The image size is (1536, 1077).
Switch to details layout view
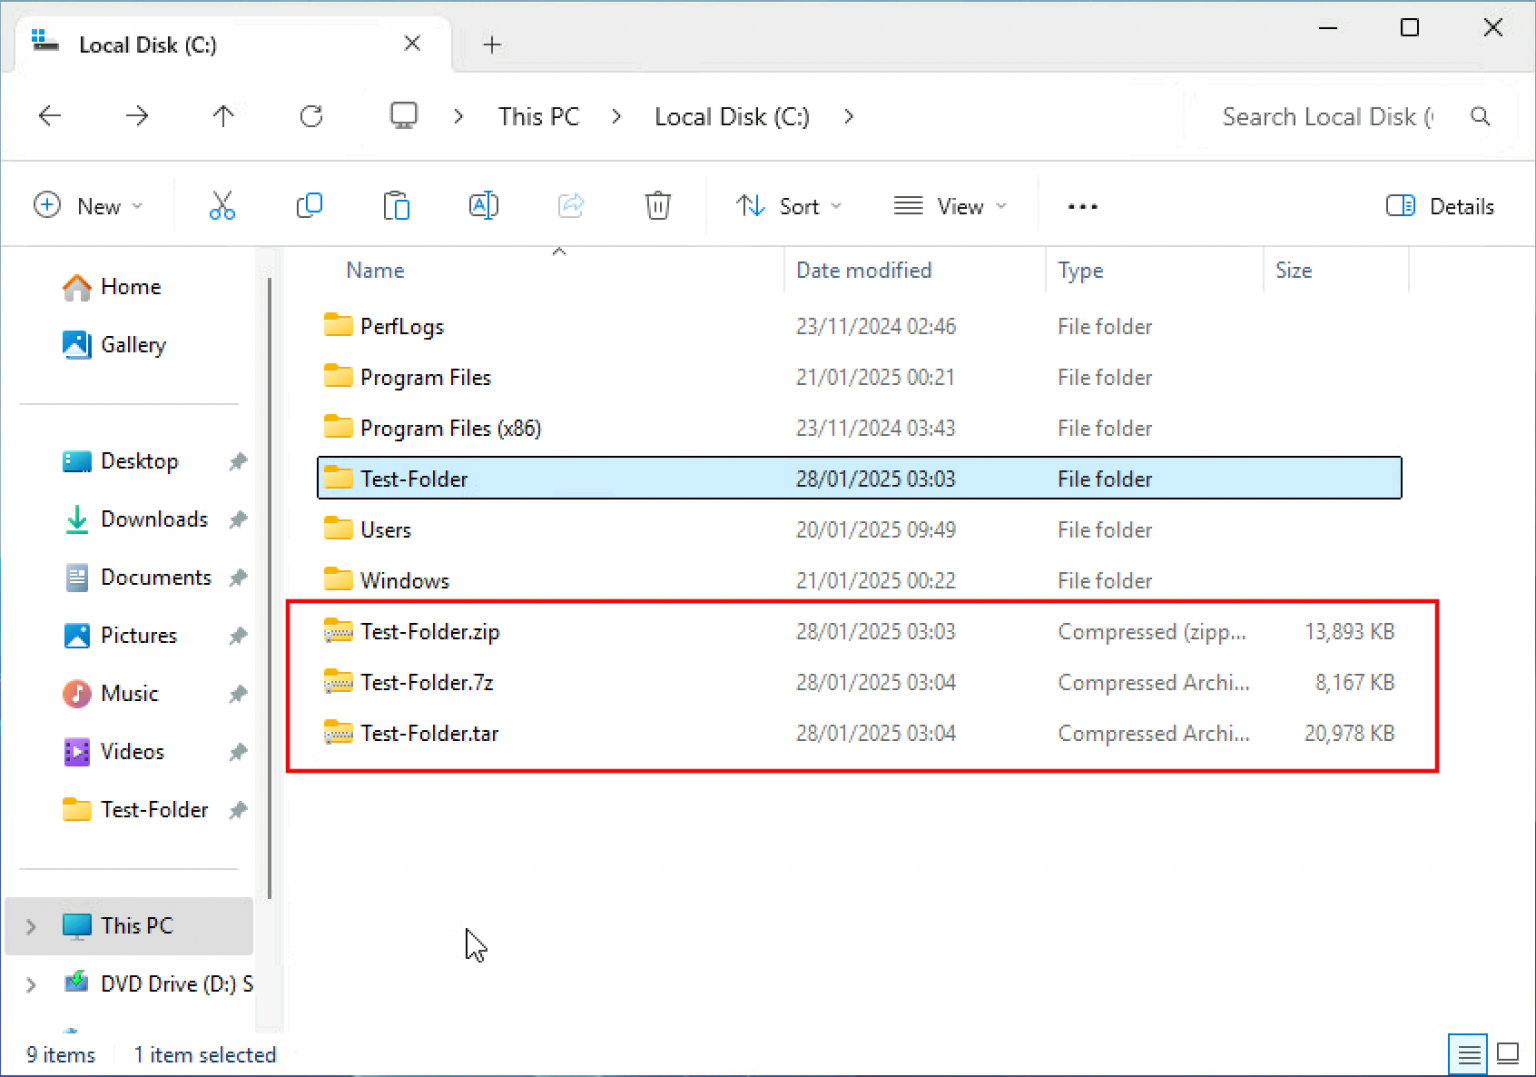(1467, 1053)
